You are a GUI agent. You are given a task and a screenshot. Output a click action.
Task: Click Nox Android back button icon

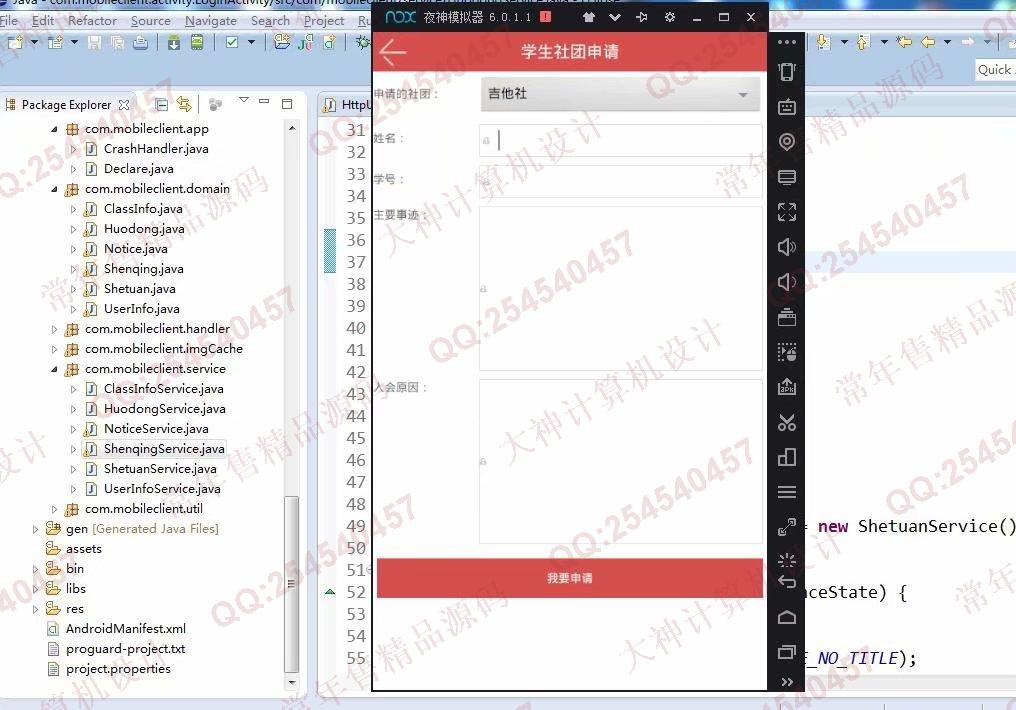pyautogui.click(x=787, y=582)
